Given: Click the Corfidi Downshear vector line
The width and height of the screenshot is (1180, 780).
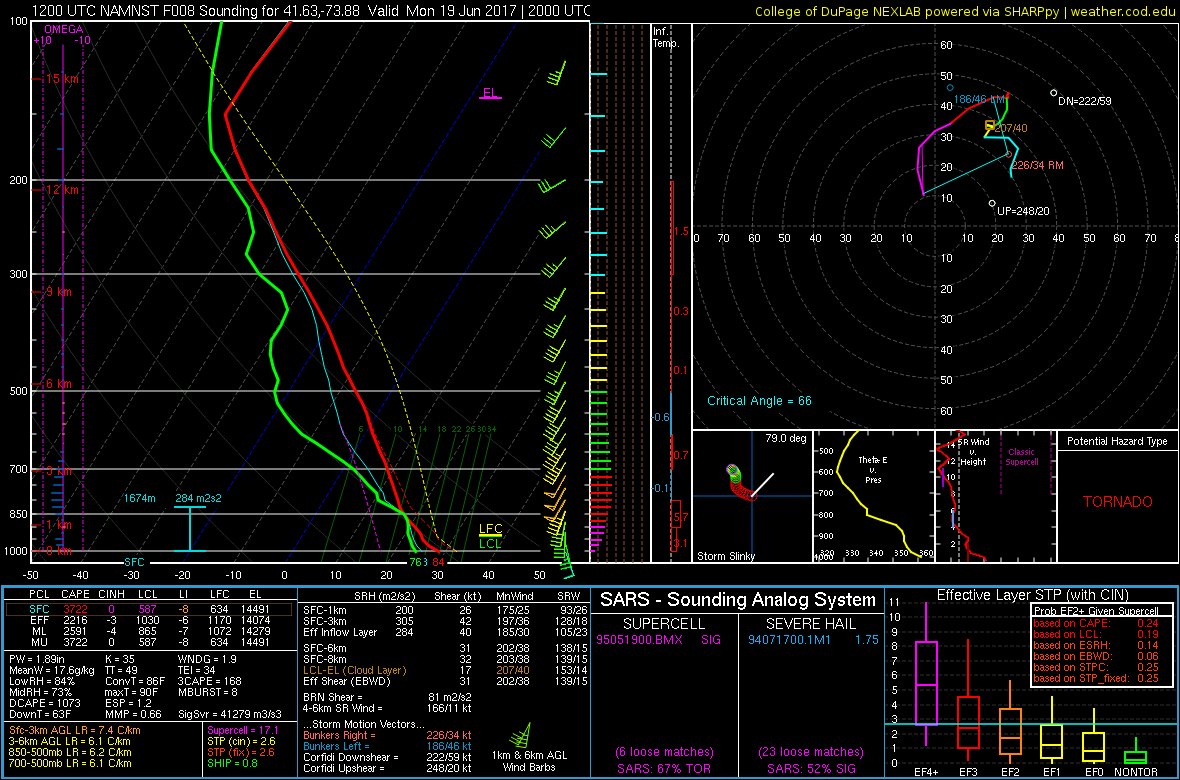Looking at the screenshot, I should point(386,757).
